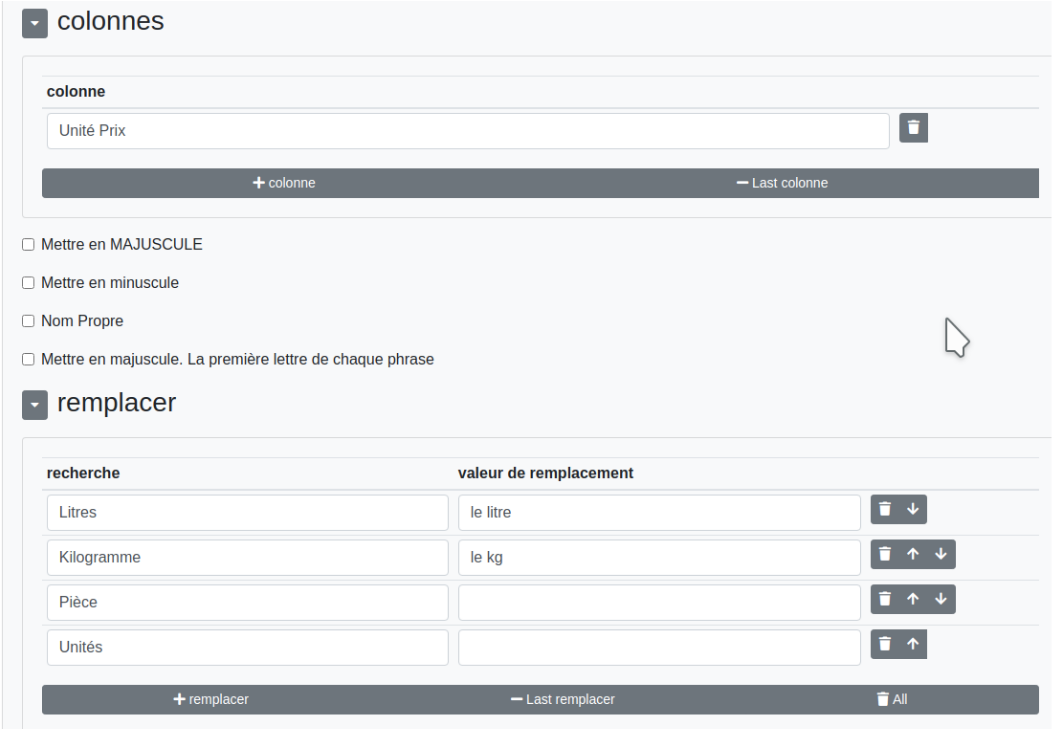Move the Litres row down
This screenshot has width=1052, height=729.
click(912, 509)
